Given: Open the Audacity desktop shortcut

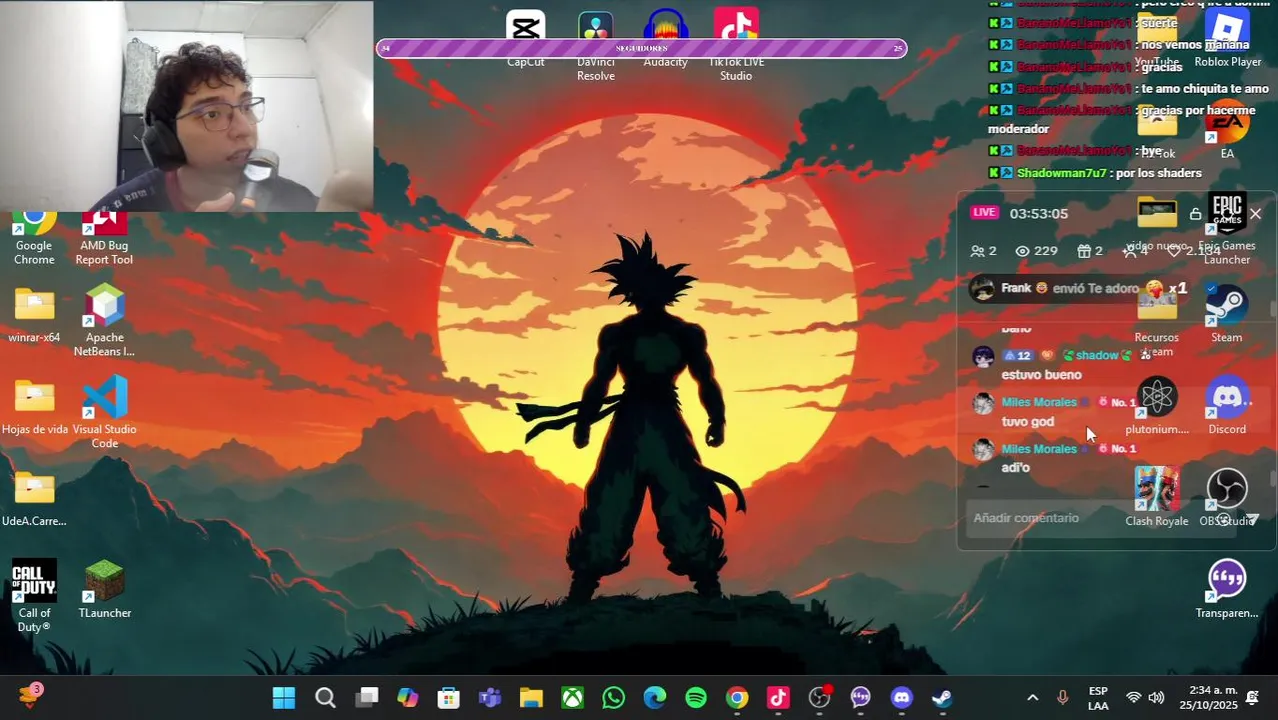Looking at the screenshot, I should (665, 40).
